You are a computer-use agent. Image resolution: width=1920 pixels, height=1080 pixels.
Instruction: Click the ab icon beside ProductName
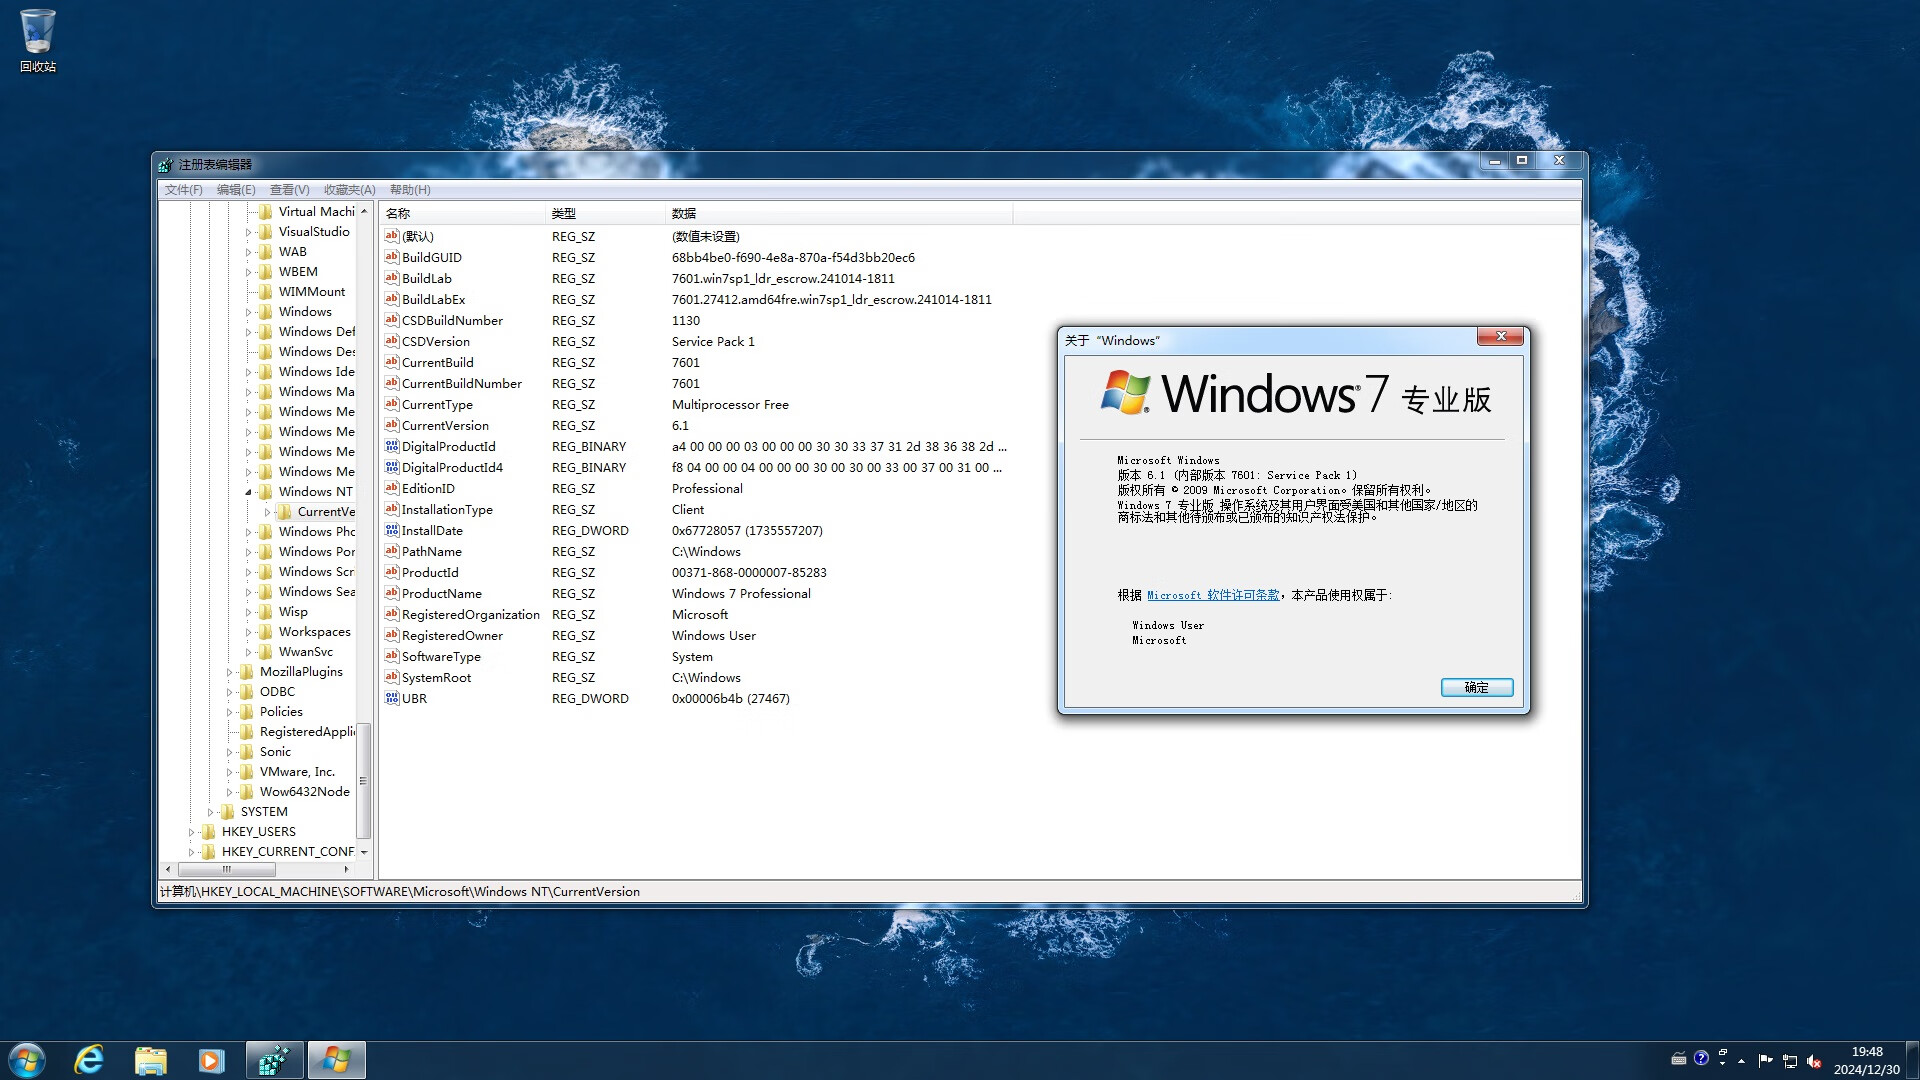[392, 593]
